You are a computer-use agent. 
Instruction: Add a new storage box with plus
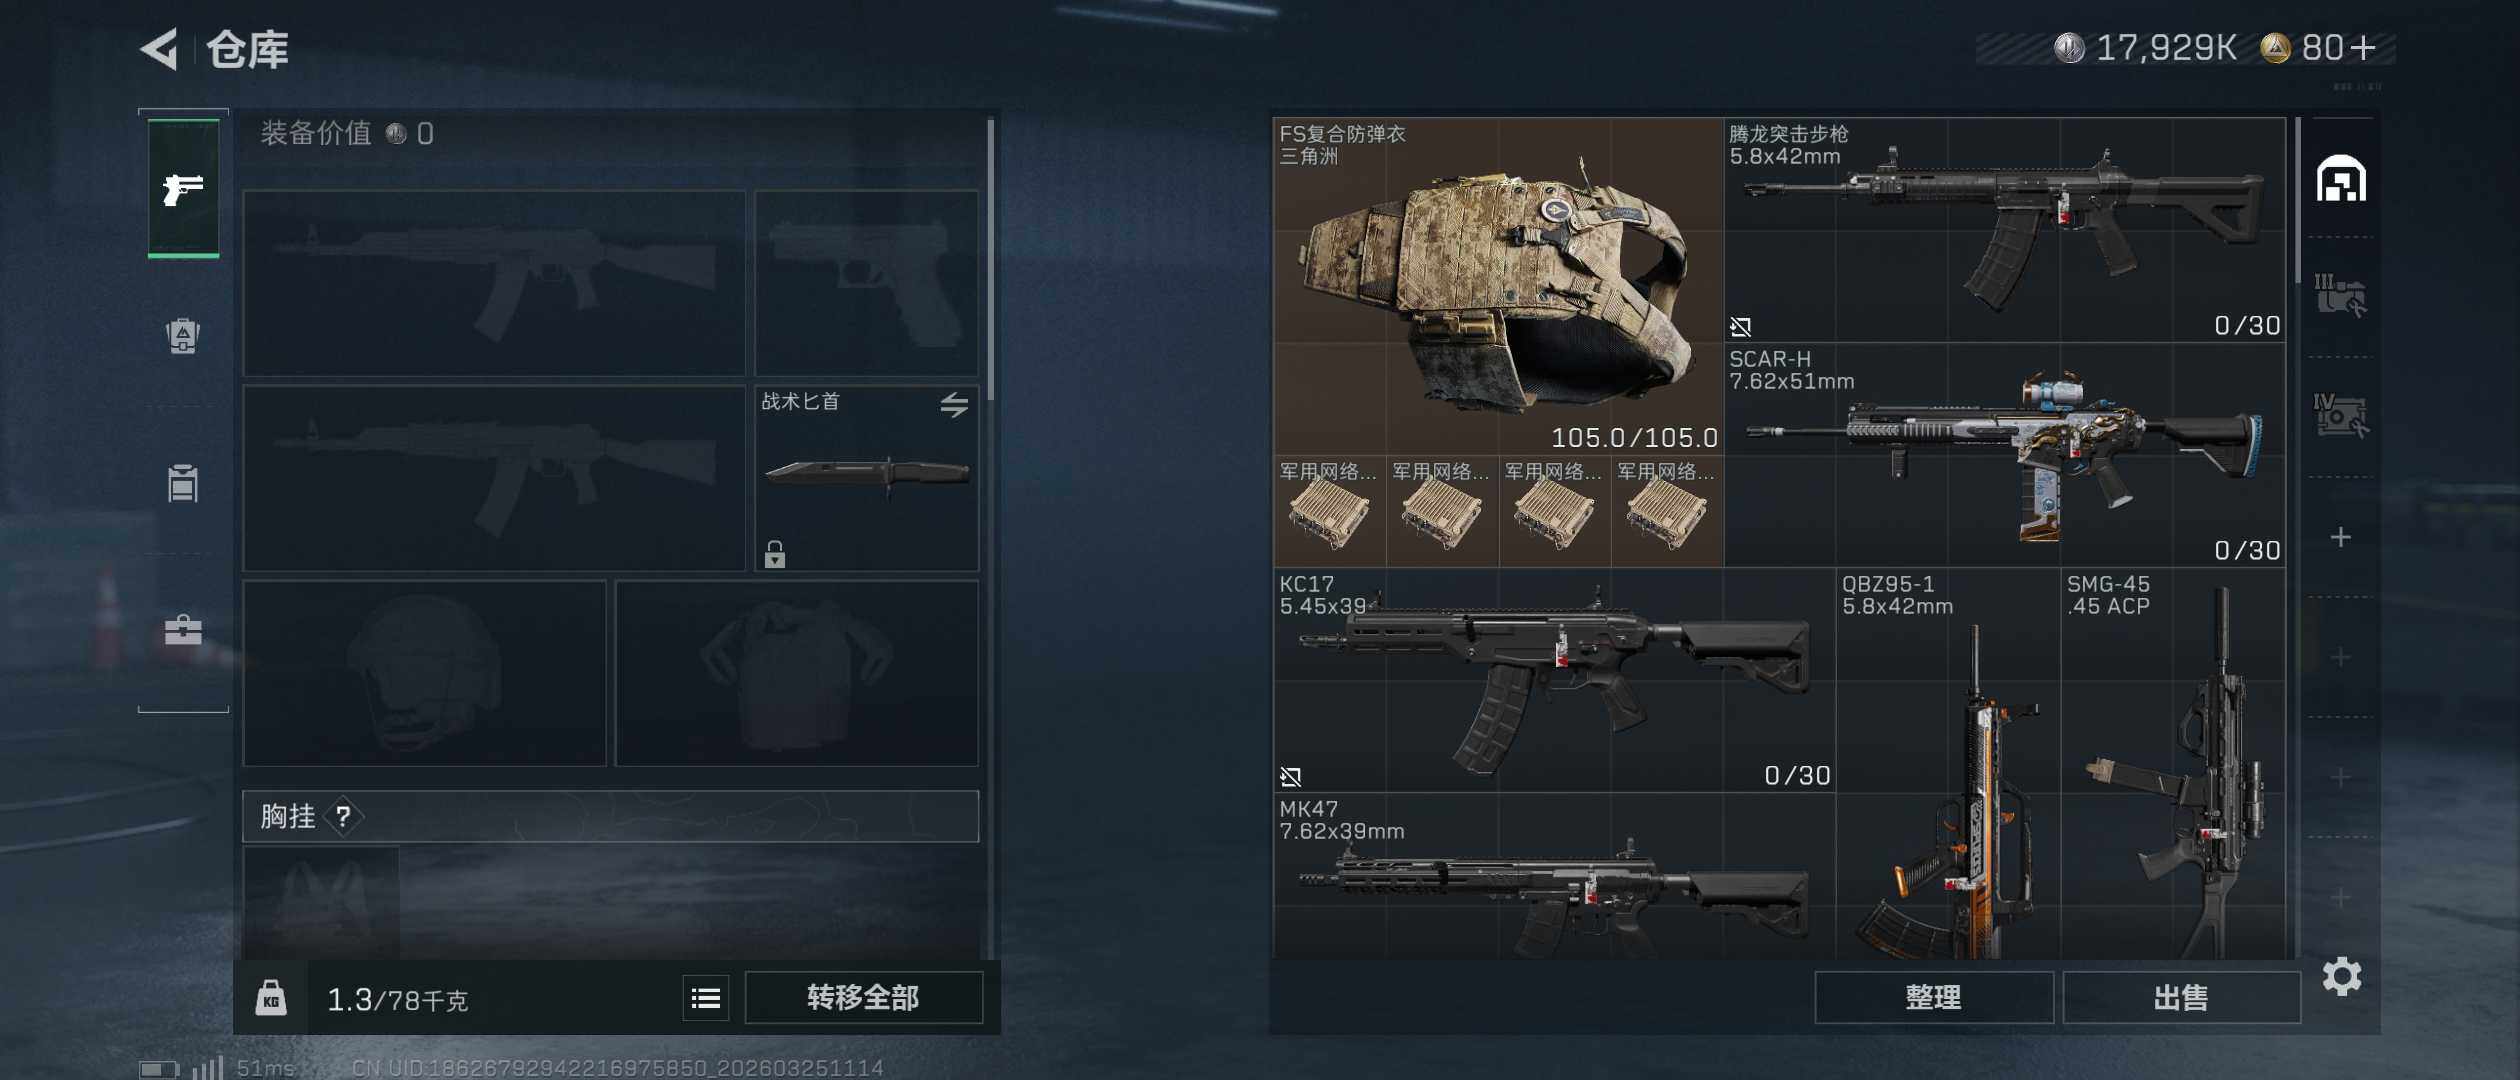(x=2341, y=537)
